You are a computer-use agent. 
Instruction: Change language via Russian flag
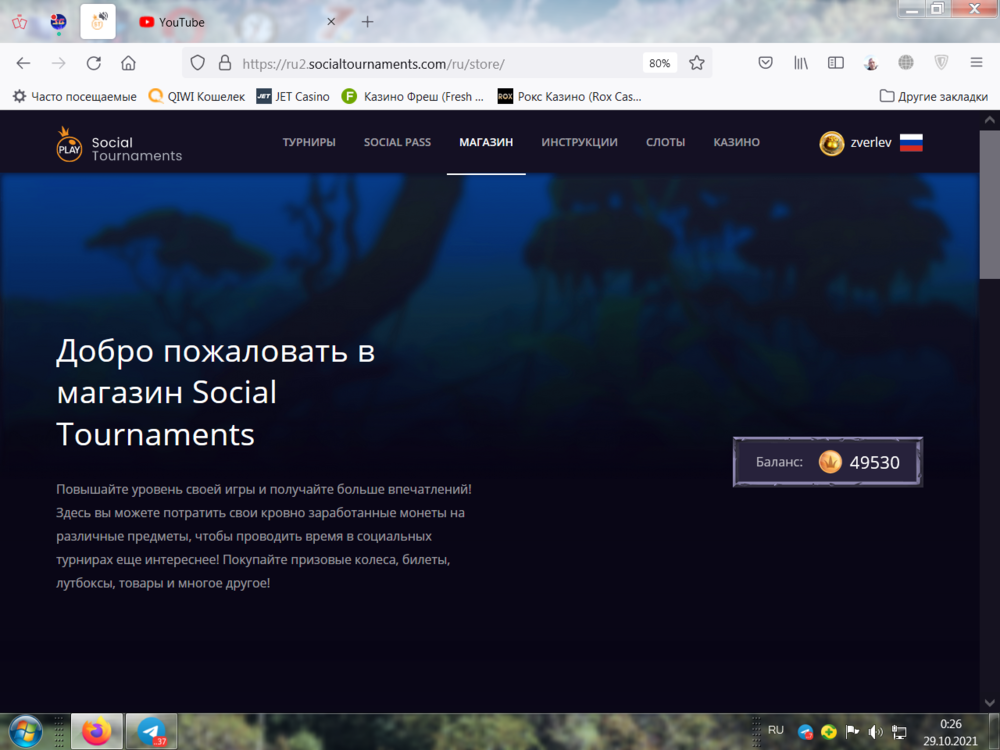[x=911, y=143]
